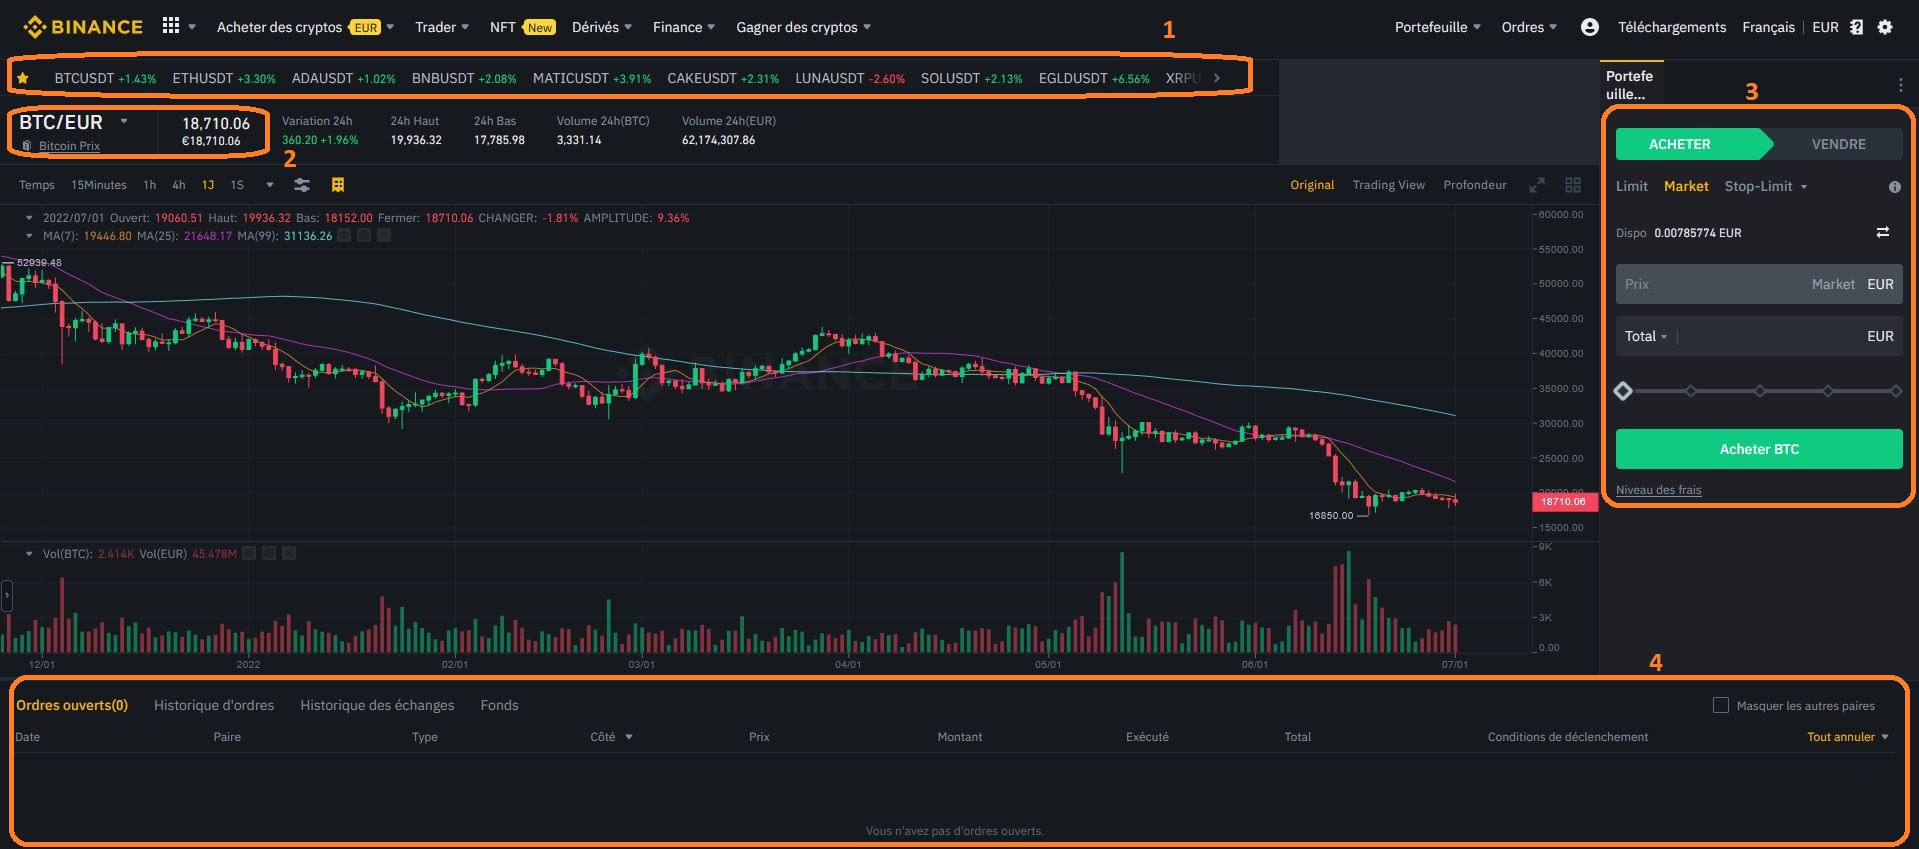Switch to Trading View chart tab
This screenshot has height=849, width=1919.
tap(1389, 185)
